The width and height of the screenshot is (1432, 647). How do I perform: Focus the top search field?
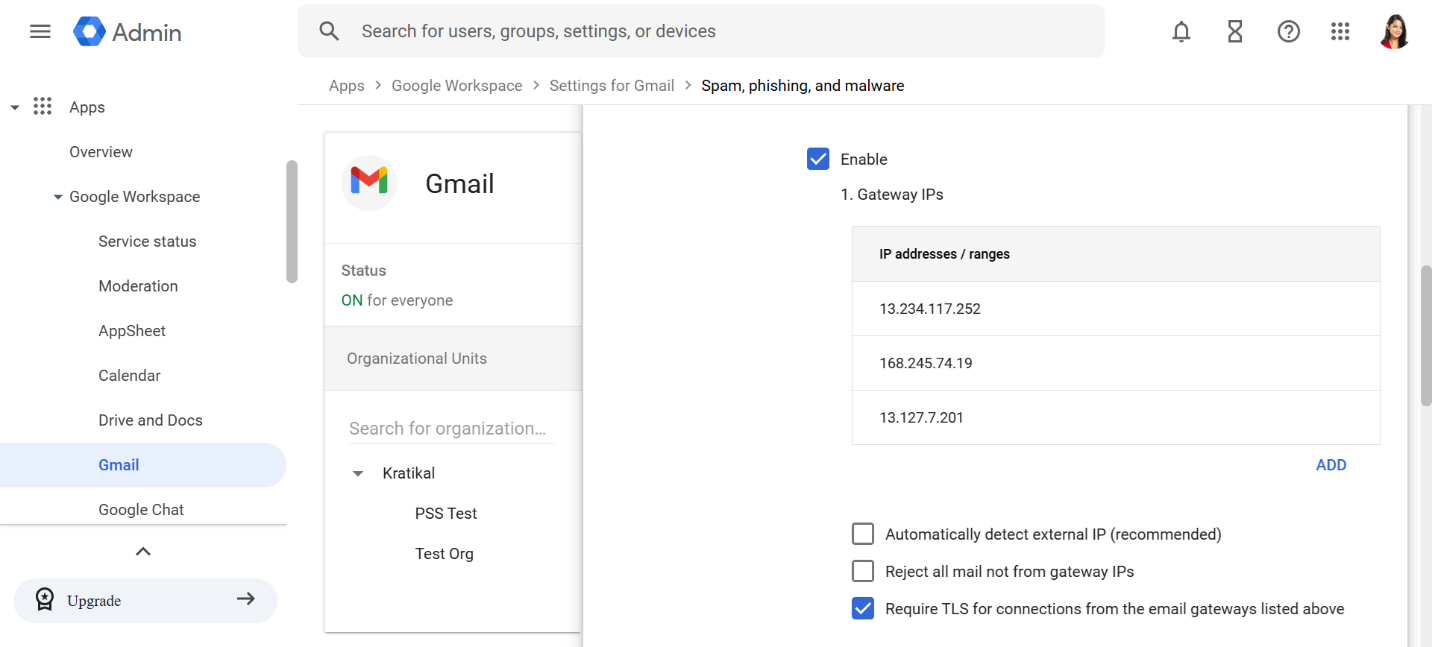(701, 31)
